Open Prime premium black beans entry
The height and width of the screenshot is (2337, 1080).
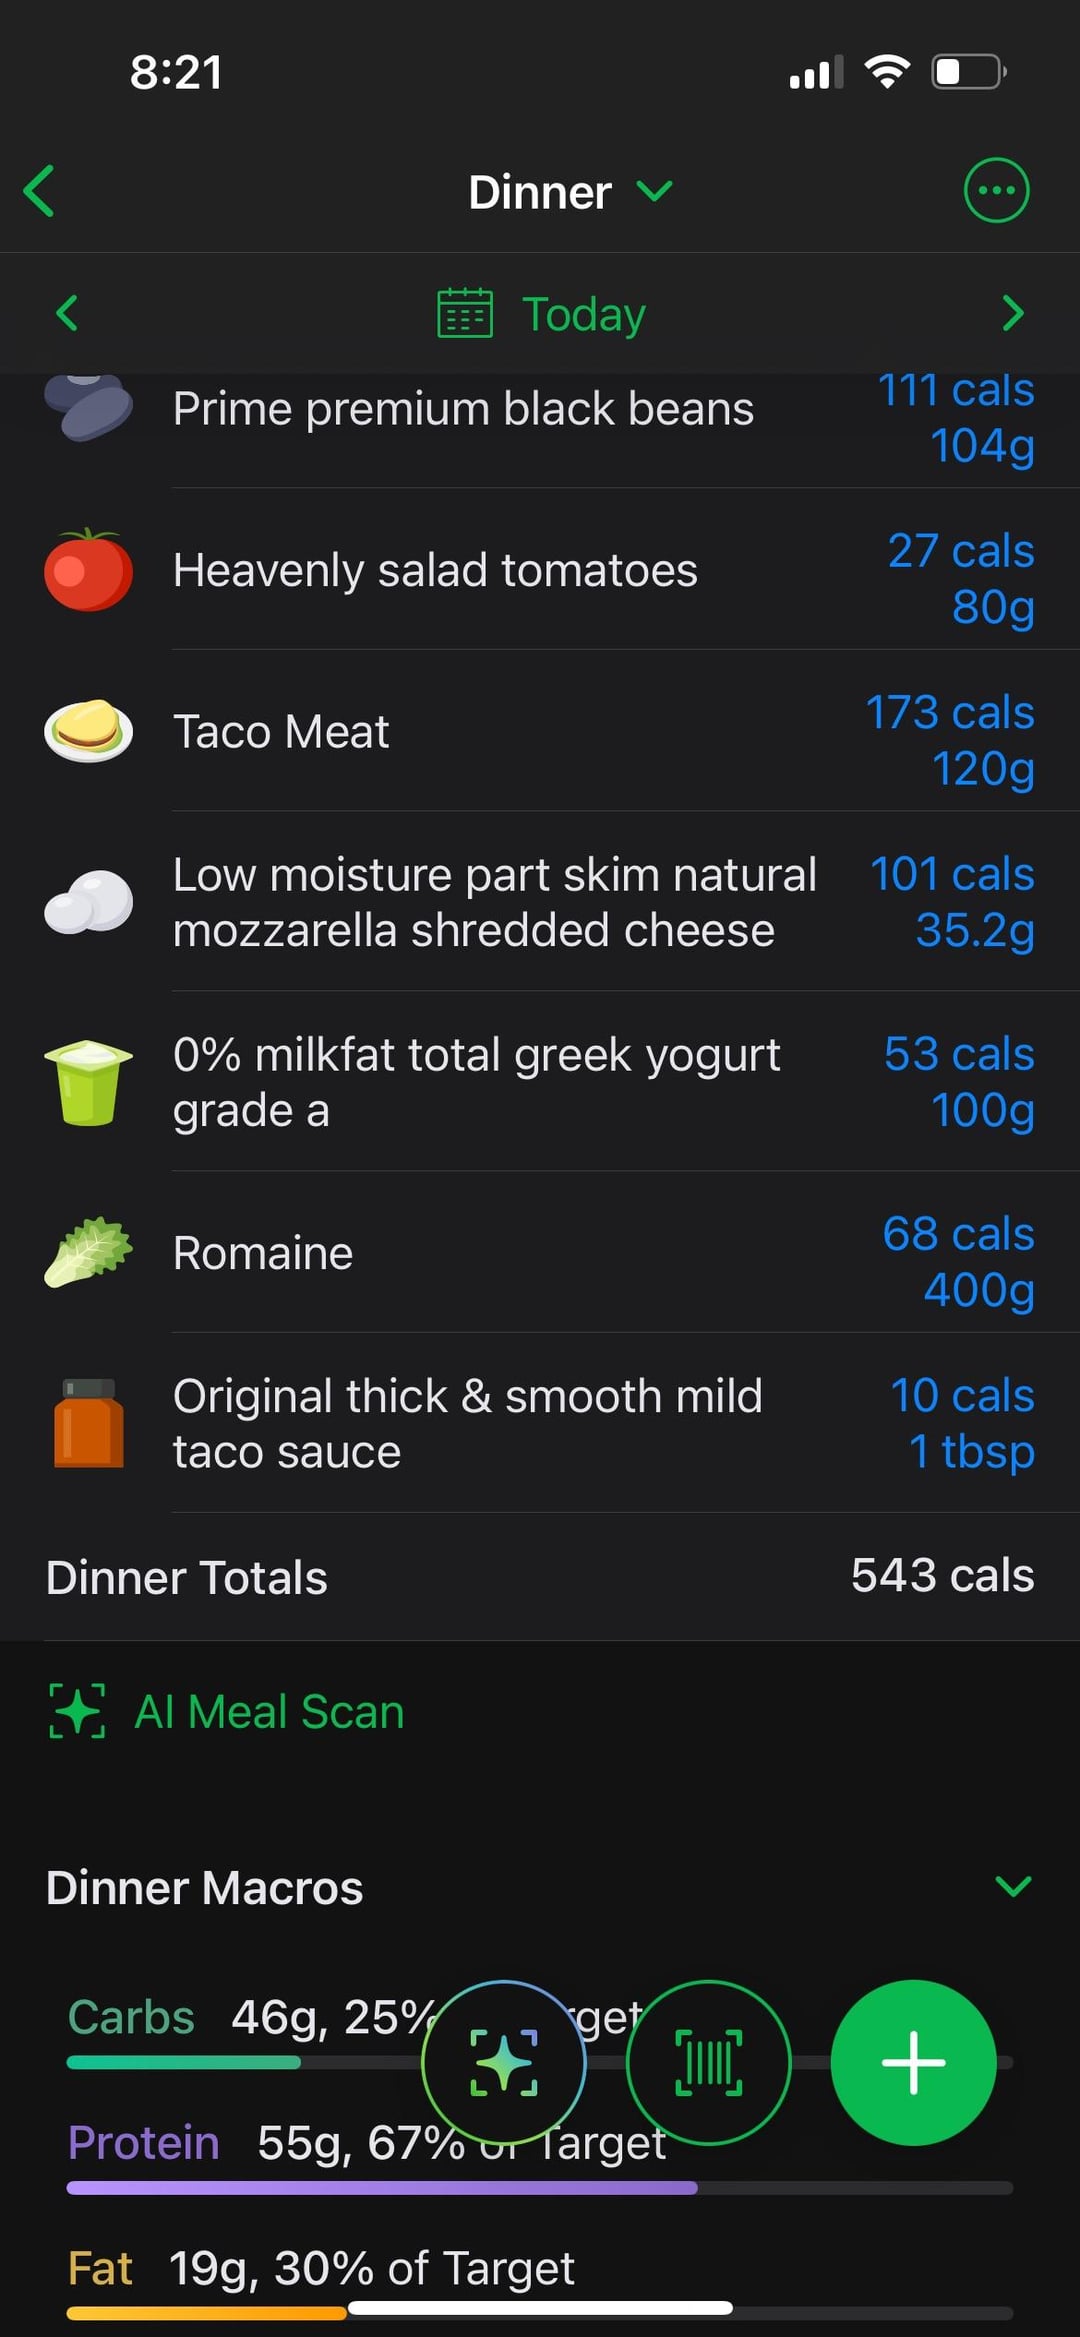coord(463,410)
